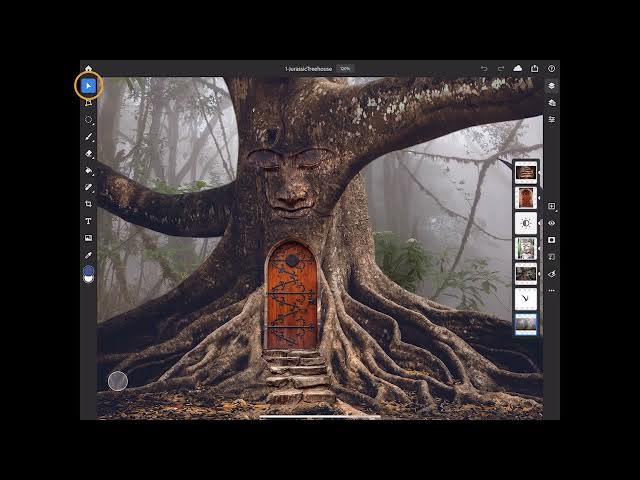Select the Brush tool
The width and height of the screenshot is (640, 480).
pos(88,137)
